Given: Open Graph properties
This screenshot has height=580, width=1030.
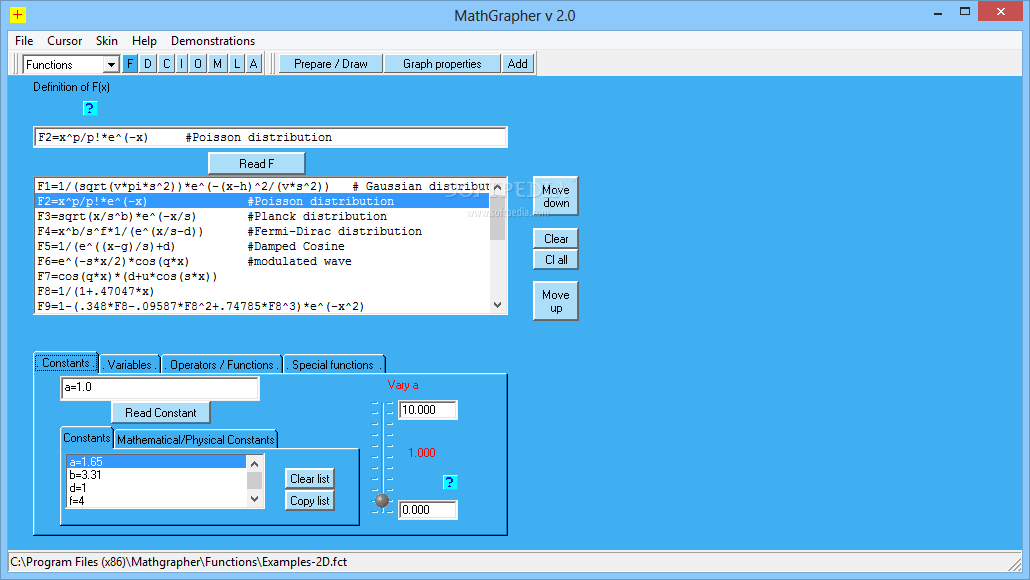Looking at the screenshot, I should pyautogui.click(x=442, y=64).
